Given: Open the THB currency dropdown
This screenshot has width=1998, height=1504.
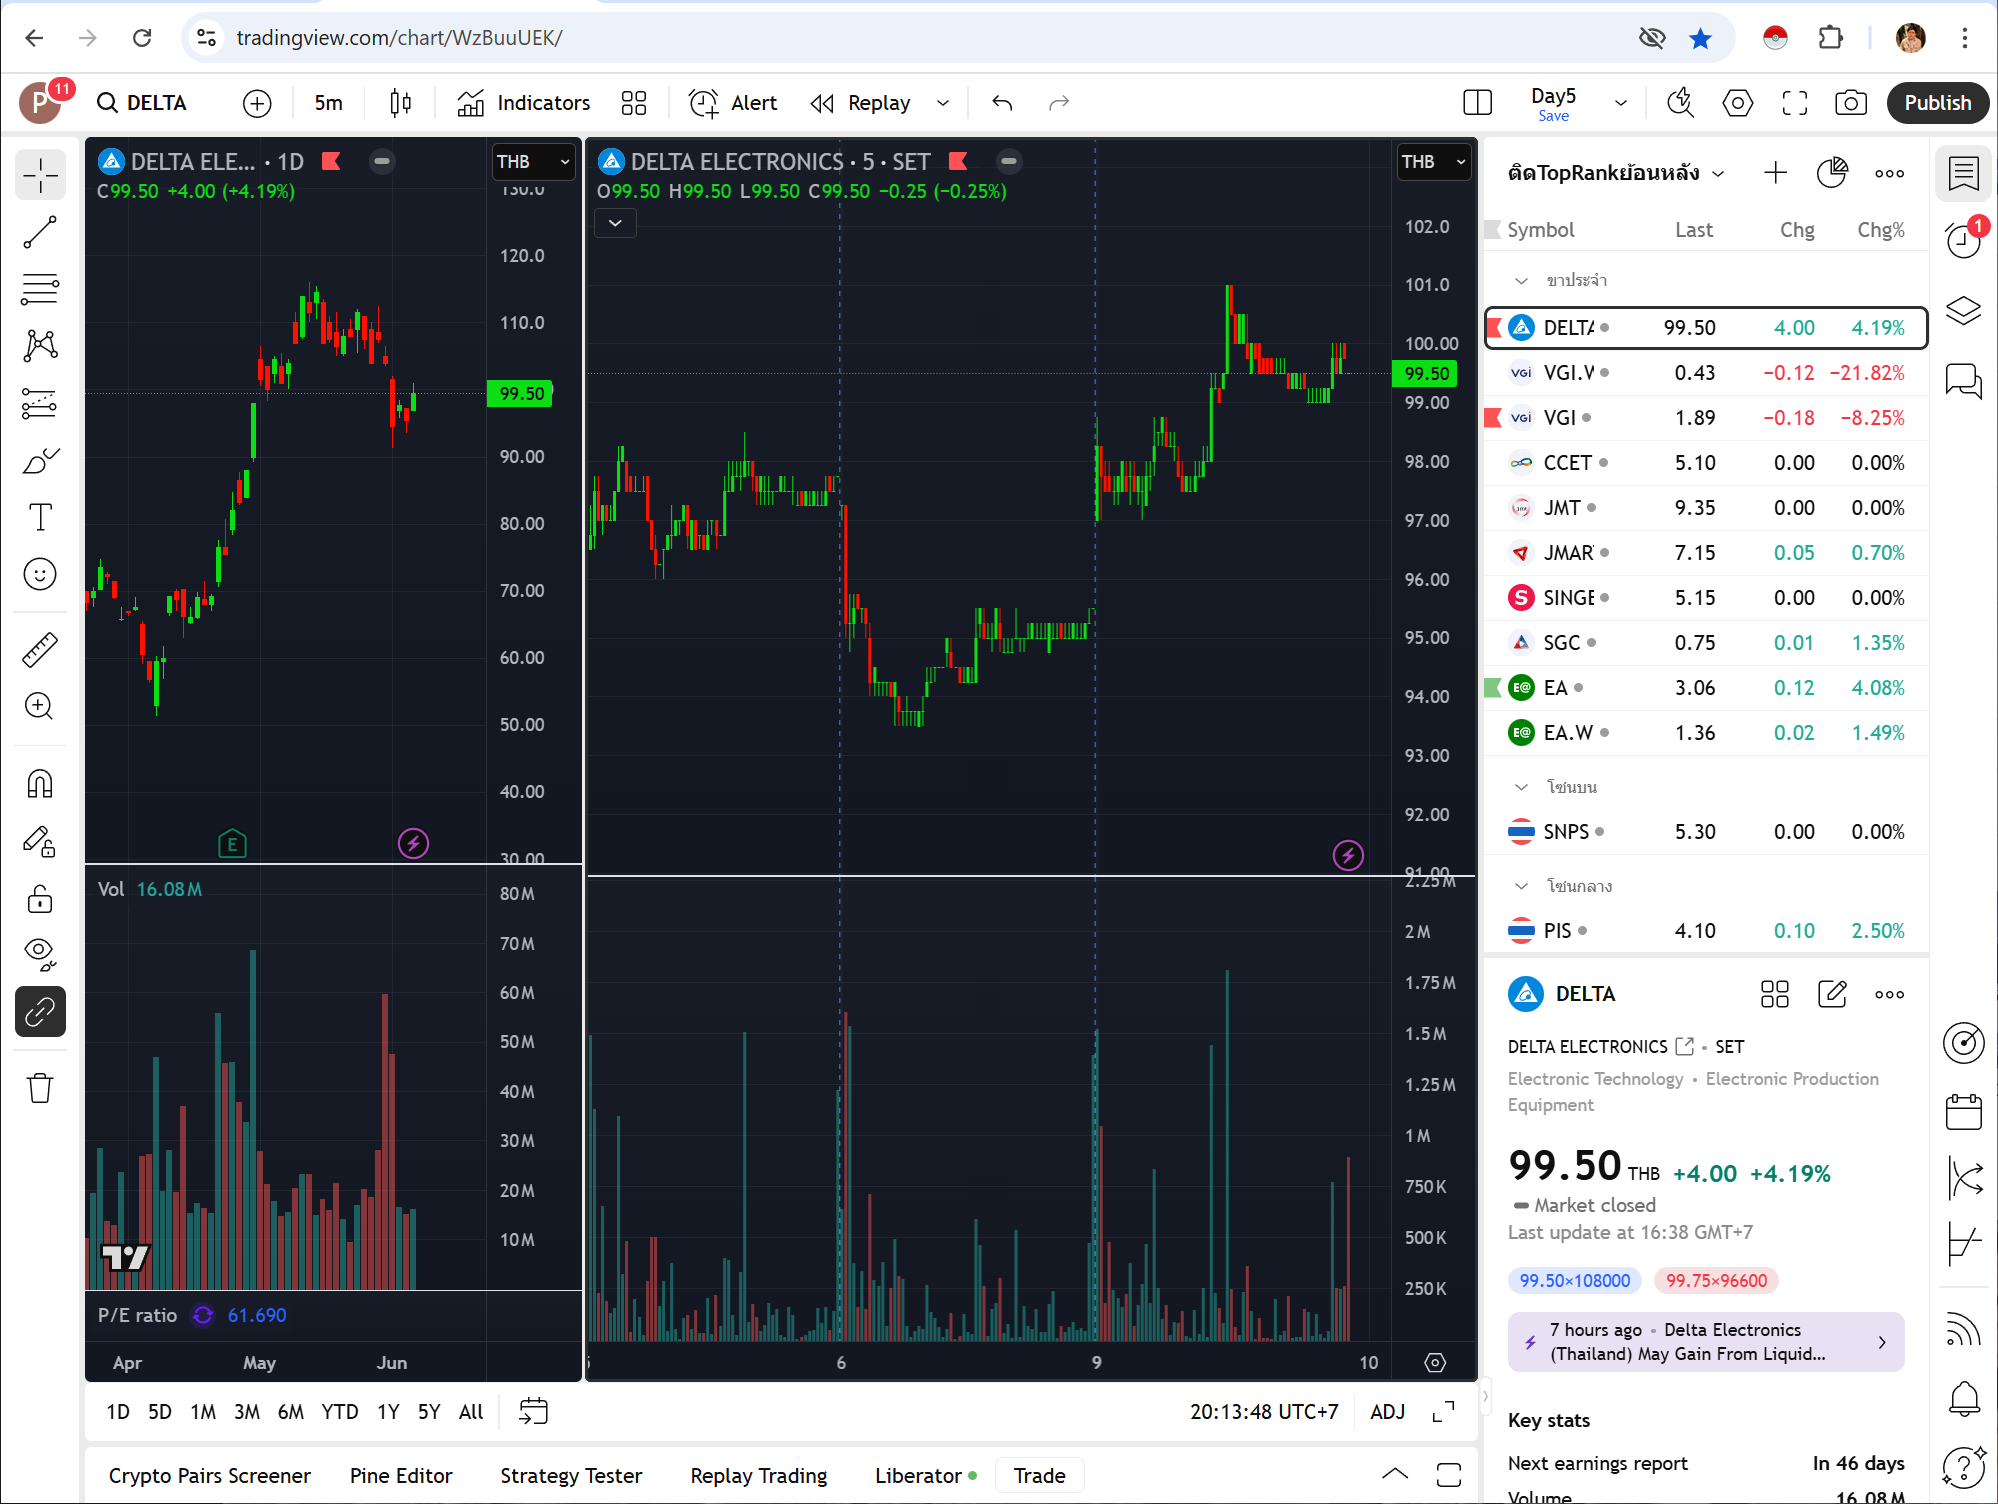Looking at the screenshot, I should point(534,161).
